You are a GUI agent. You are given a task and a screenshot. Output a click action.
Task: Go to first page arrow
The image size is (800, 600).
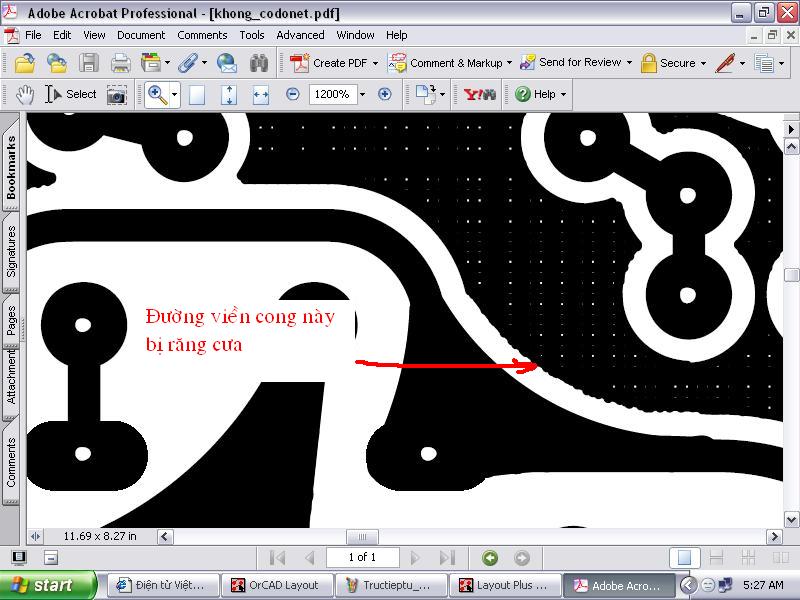point(278,558)
